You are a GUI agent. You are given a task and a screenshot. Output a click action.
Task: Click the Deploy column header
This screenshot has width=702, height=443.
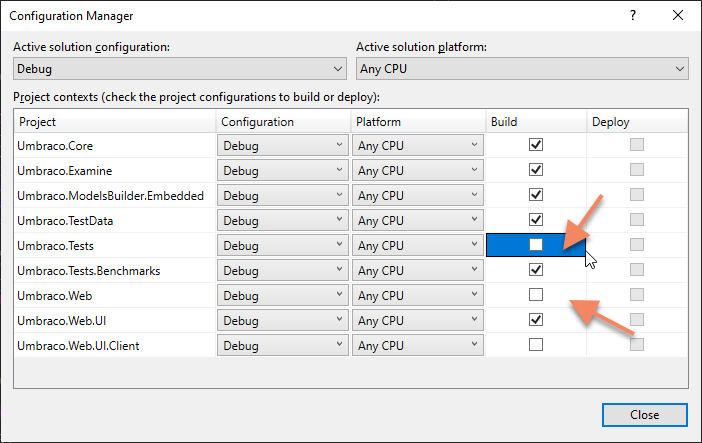638,121
